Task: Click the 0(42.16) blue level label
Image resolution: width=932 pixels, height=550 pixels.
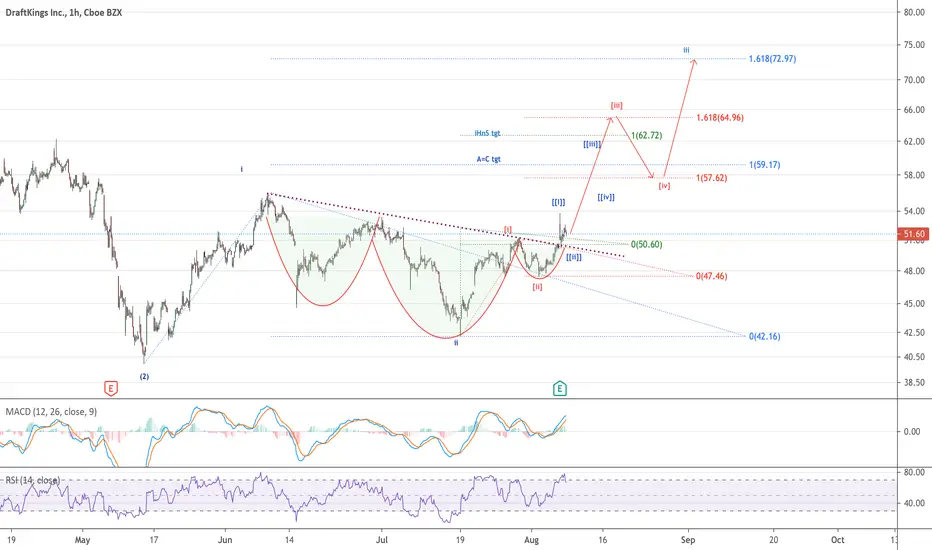Action: coord(764,336)
